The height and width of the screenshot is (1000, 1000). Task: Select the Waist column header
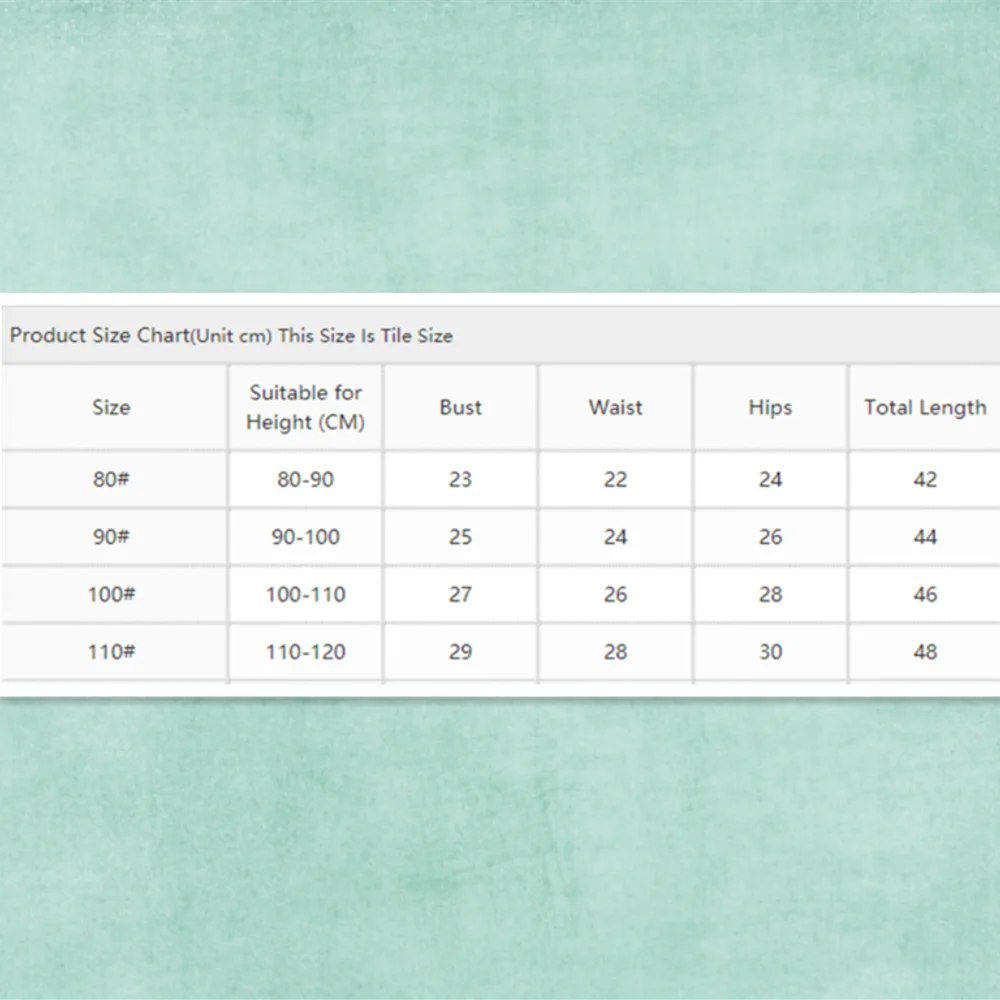click(x=615, y=408)
